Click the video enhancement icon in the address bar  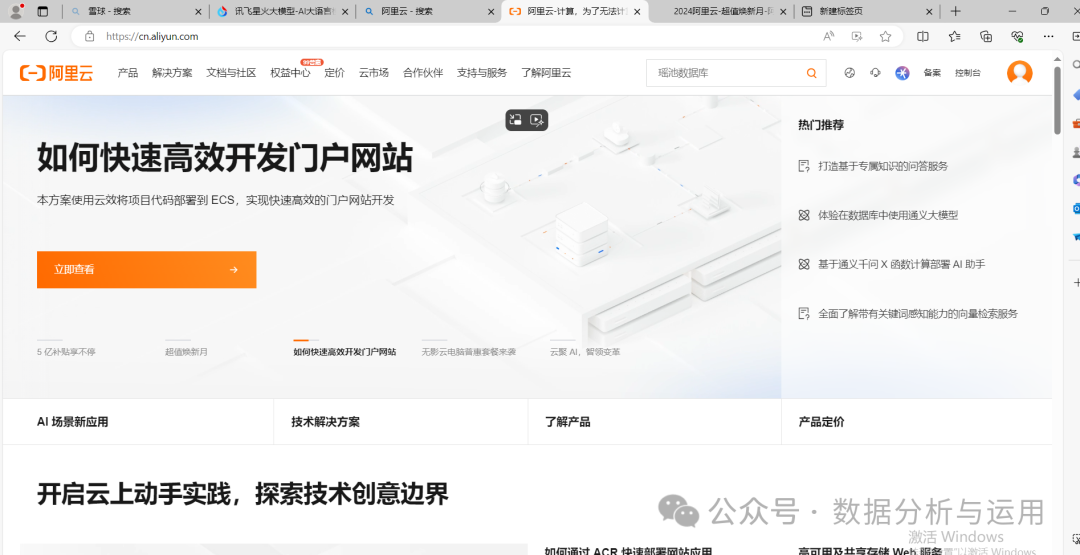(857, 36)
